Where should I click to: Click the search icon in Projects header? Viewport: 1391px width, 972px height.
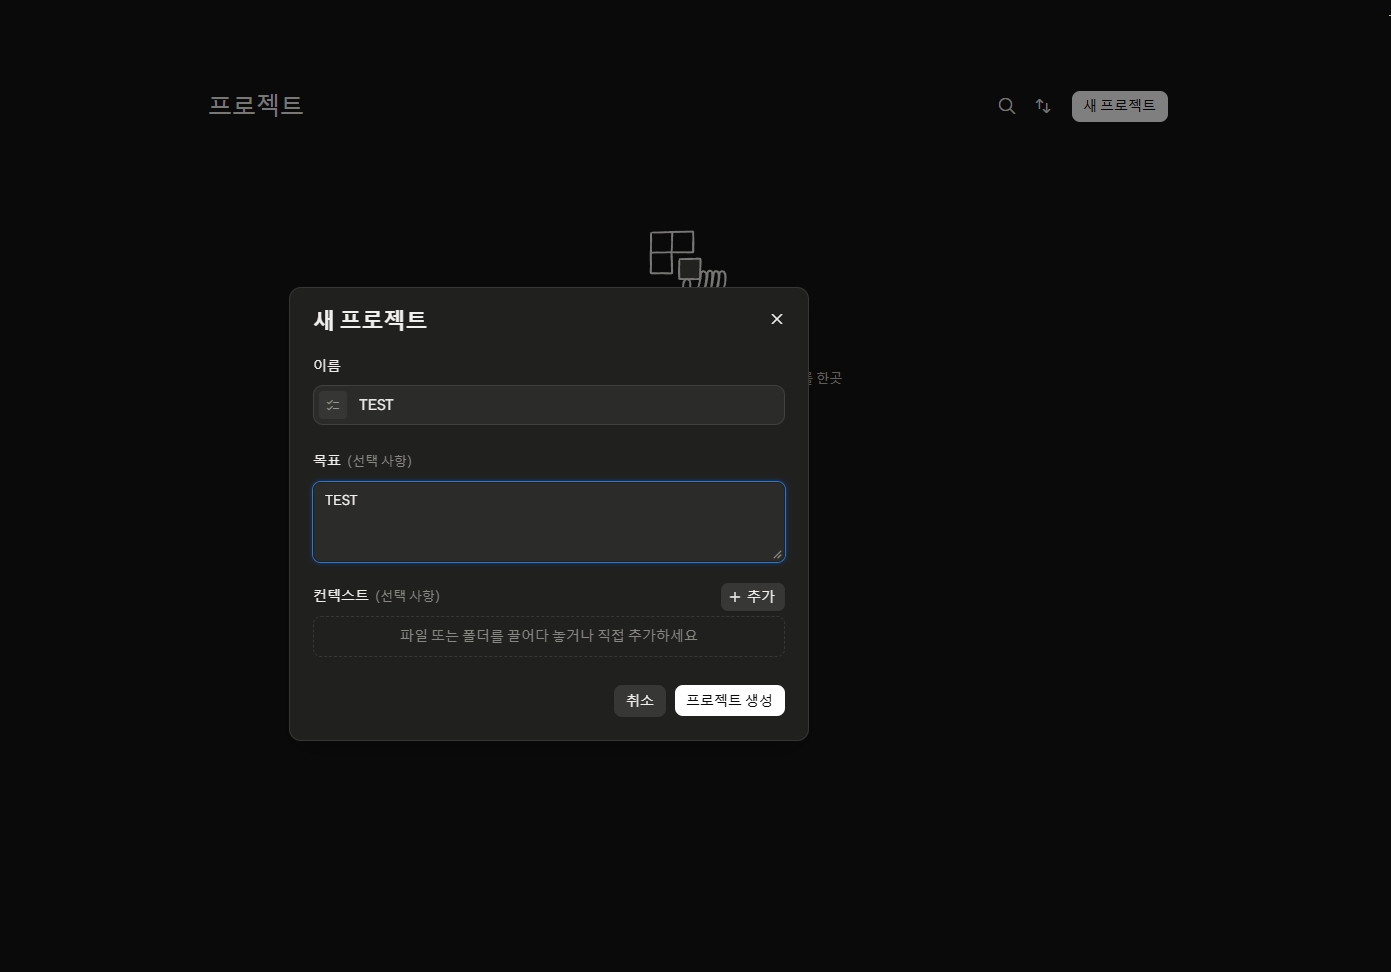(1007, 106)
